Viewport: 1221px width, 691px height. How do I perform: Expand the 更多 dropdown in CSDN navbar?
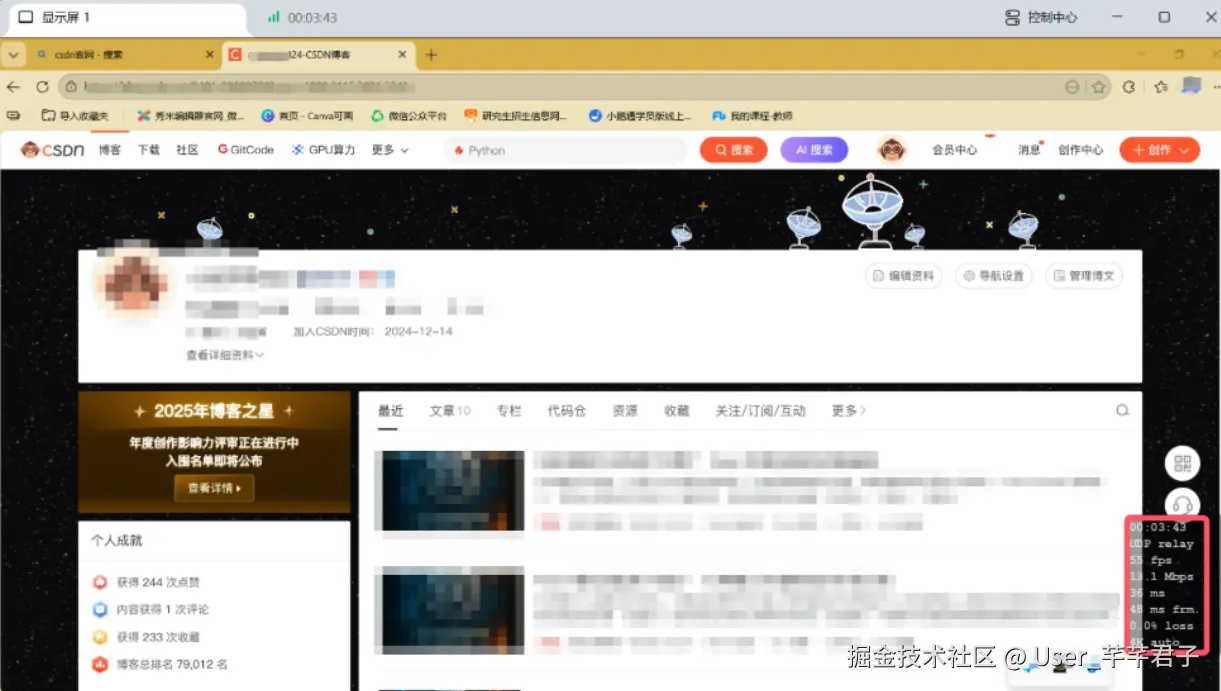point(390,150)
